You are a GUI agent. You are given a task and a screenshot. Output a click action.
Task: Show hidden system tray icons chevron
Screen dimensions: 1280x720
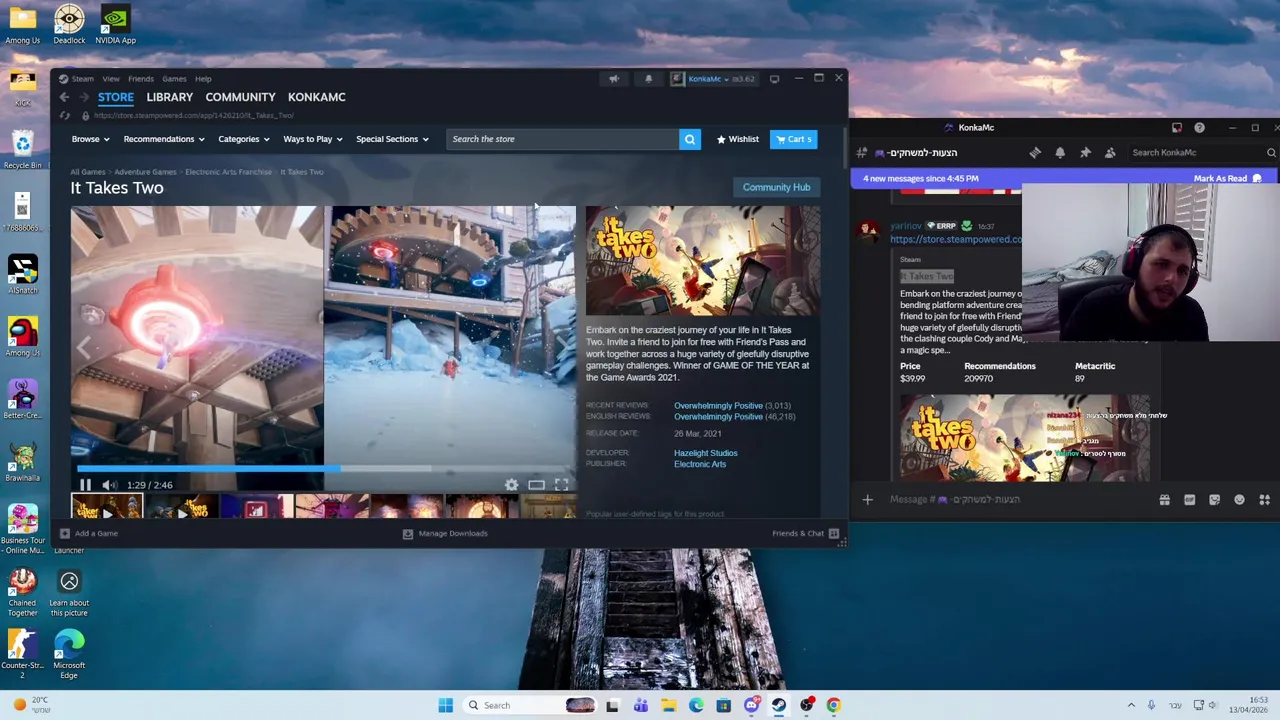point(1132,705)
